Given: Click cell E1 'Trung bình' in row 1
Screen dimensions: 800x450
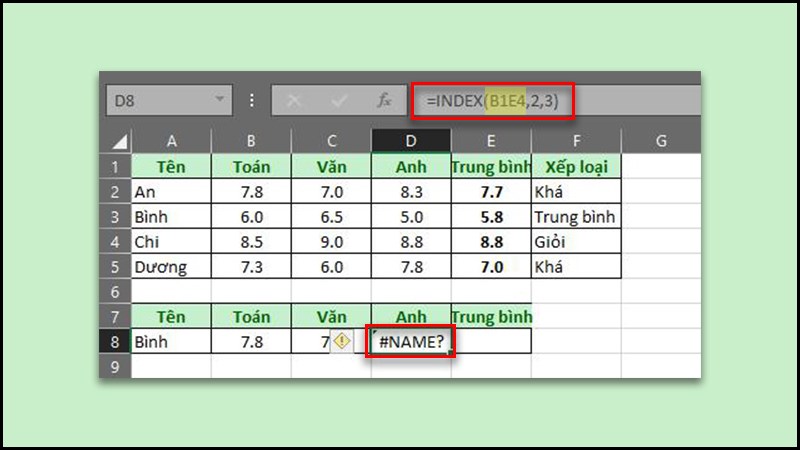Looking at the screenshot, I should (491, 167).
